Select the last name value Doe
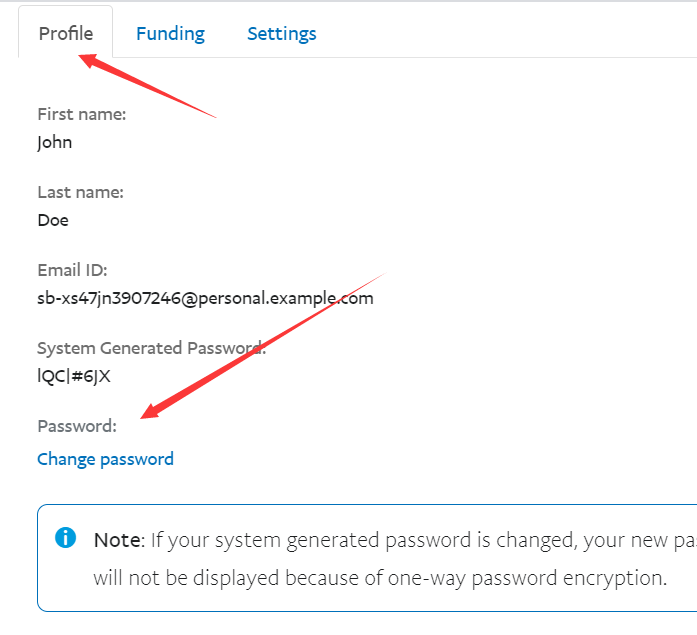The height and width of the screenshot is (635, 697). click(x=53, y=220)
